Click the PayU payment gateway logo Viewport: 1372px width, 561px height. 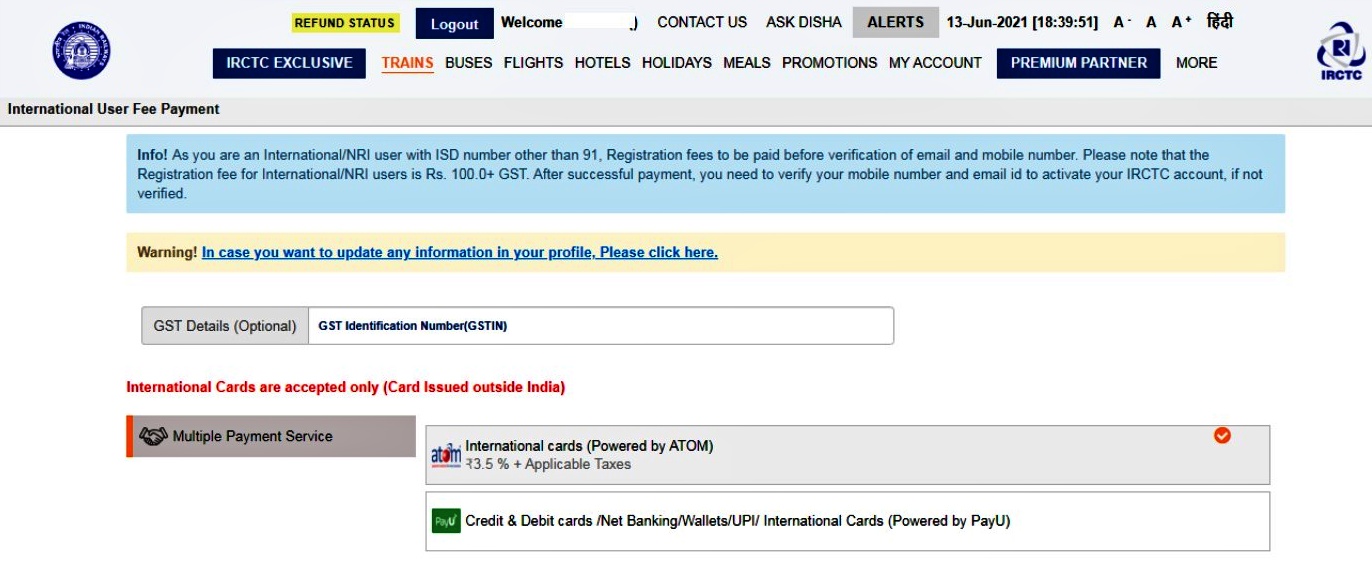pos(446,521)
